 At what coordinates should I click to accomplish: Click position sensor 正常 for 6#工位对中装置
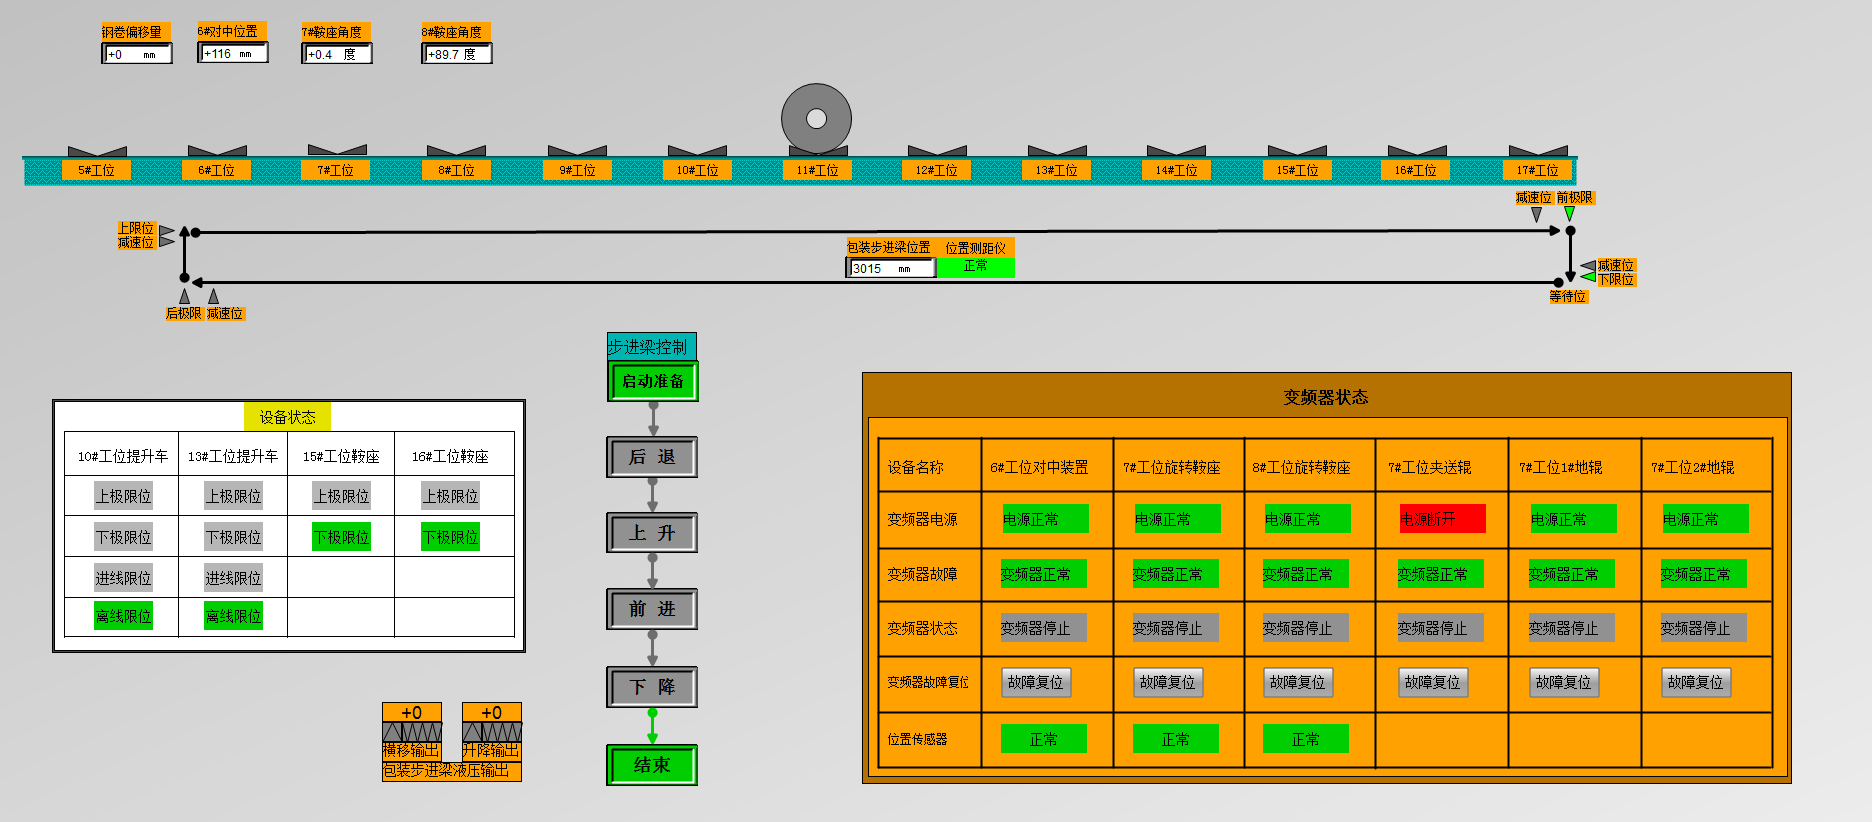pos(1044,739)
